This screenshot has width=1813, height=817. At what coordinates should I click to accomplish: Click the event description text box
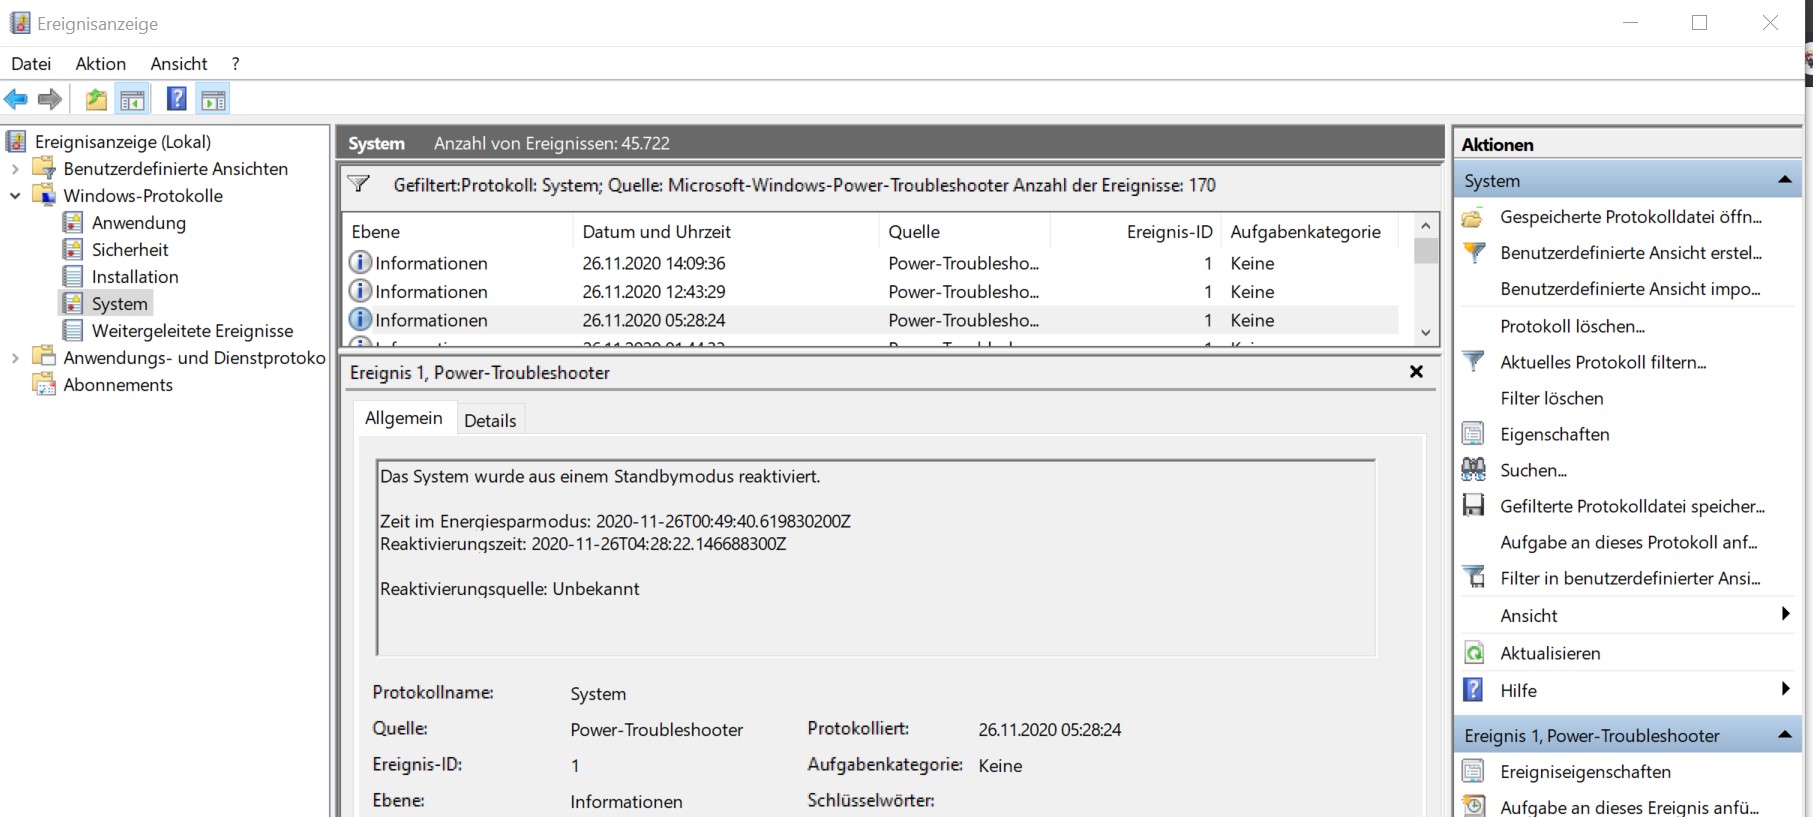pos(876,557)
